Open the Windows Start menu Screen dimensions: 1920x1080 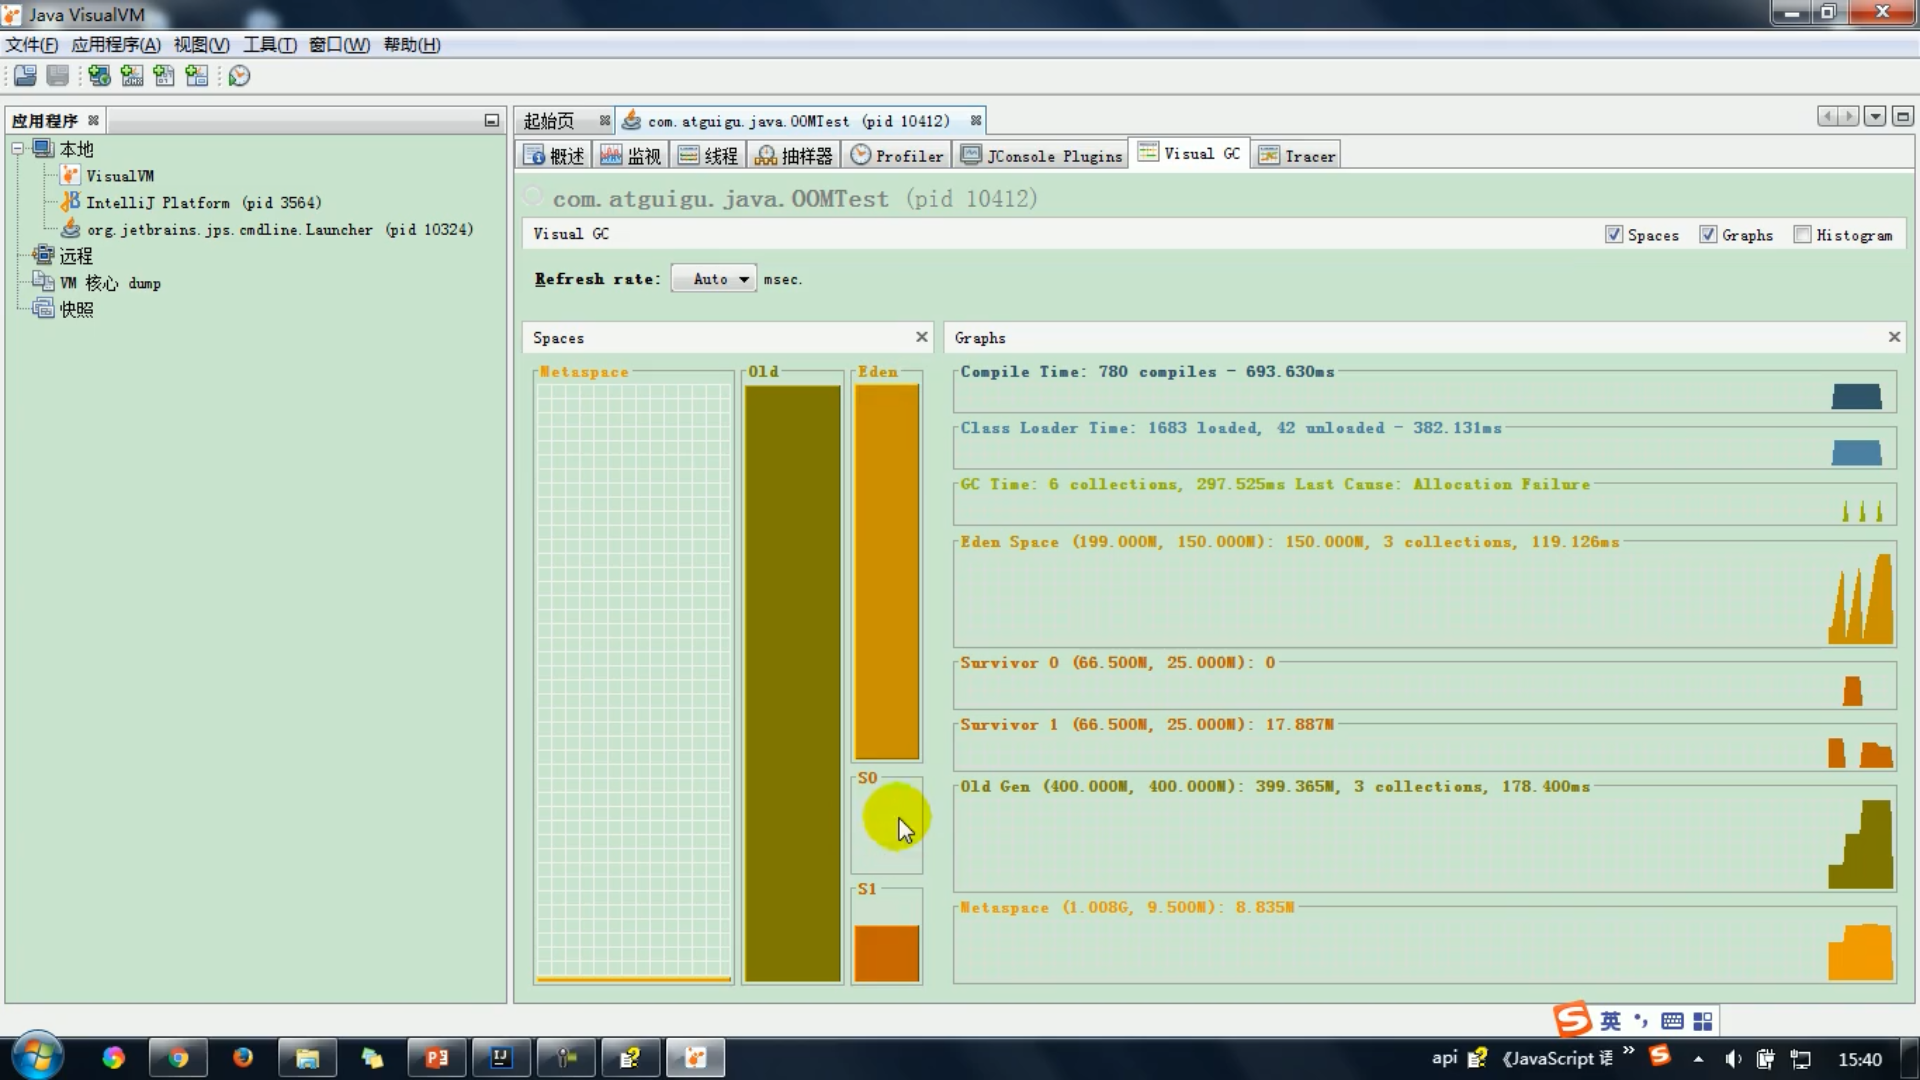point(37,1056)
